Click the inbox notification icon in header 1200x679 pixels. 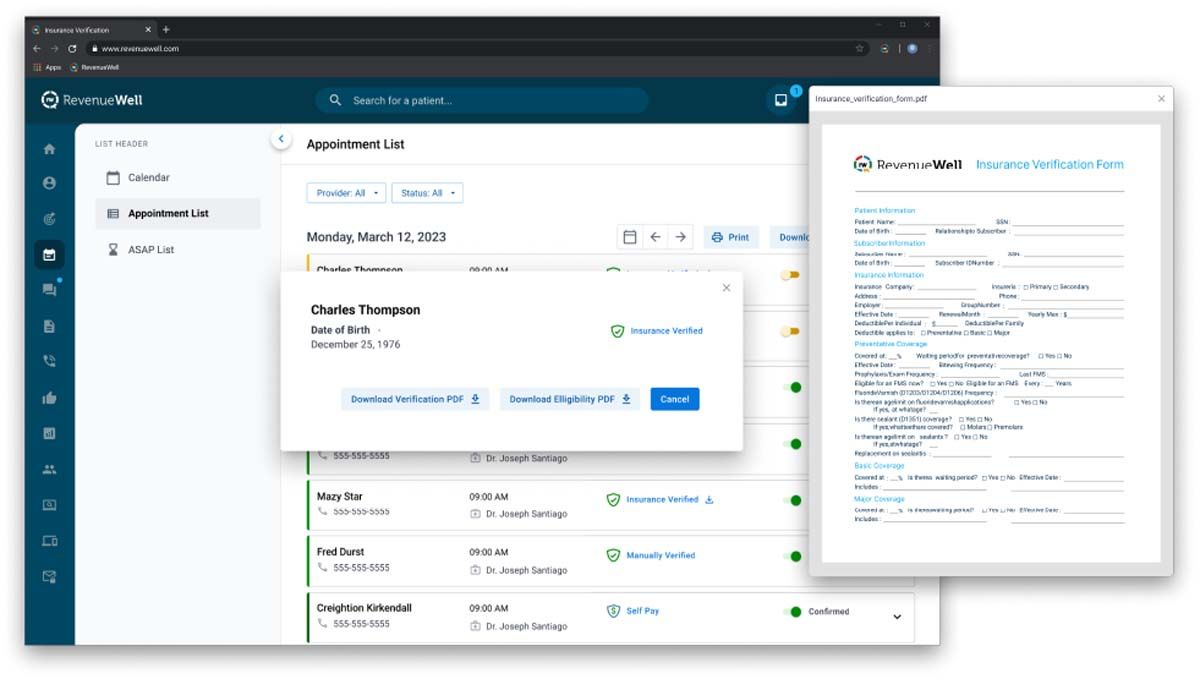tap(781, 100)
